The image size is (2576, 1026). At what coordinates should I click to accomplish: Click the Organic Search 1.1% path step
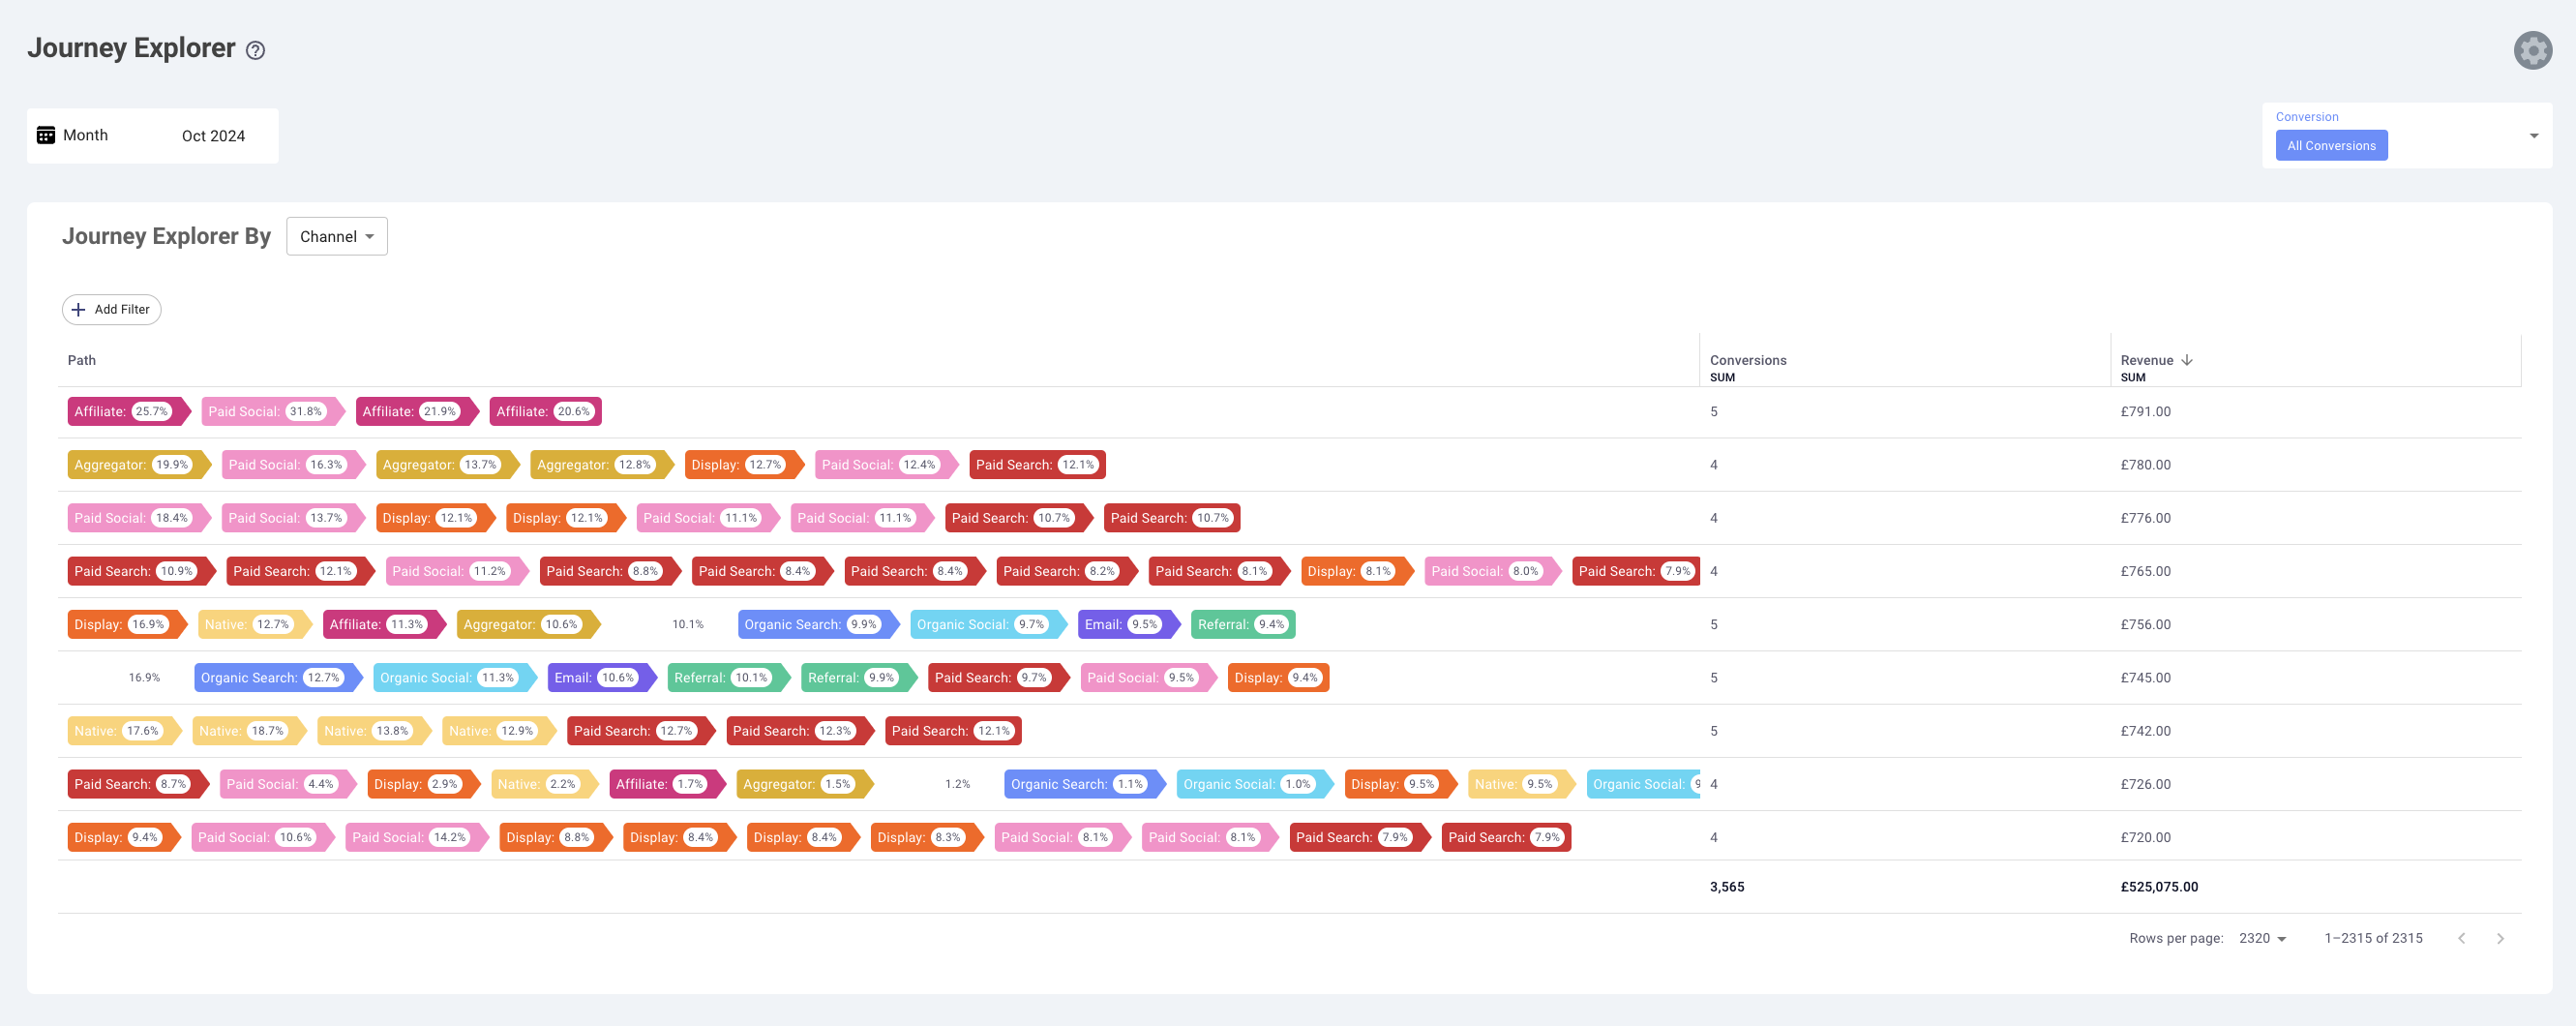tap(1085, 784)
